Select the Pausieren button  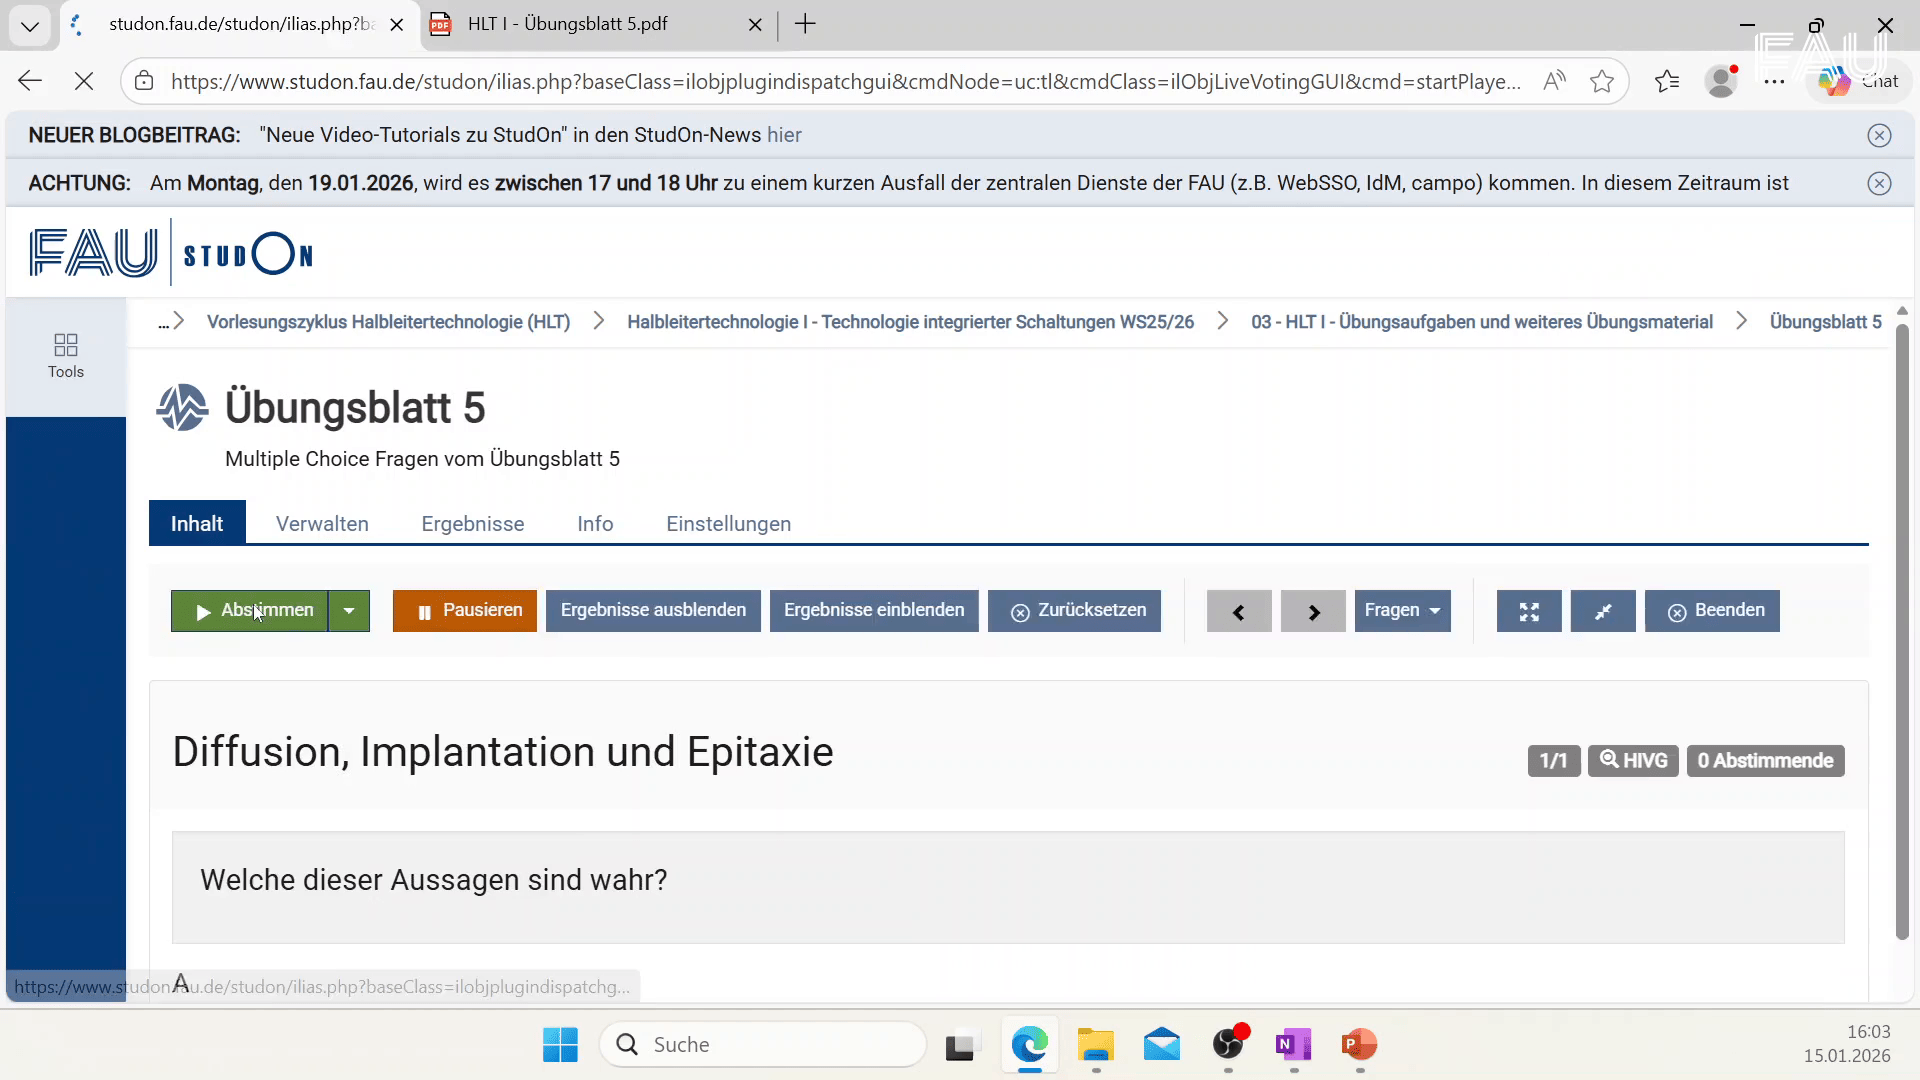[464, 610]
